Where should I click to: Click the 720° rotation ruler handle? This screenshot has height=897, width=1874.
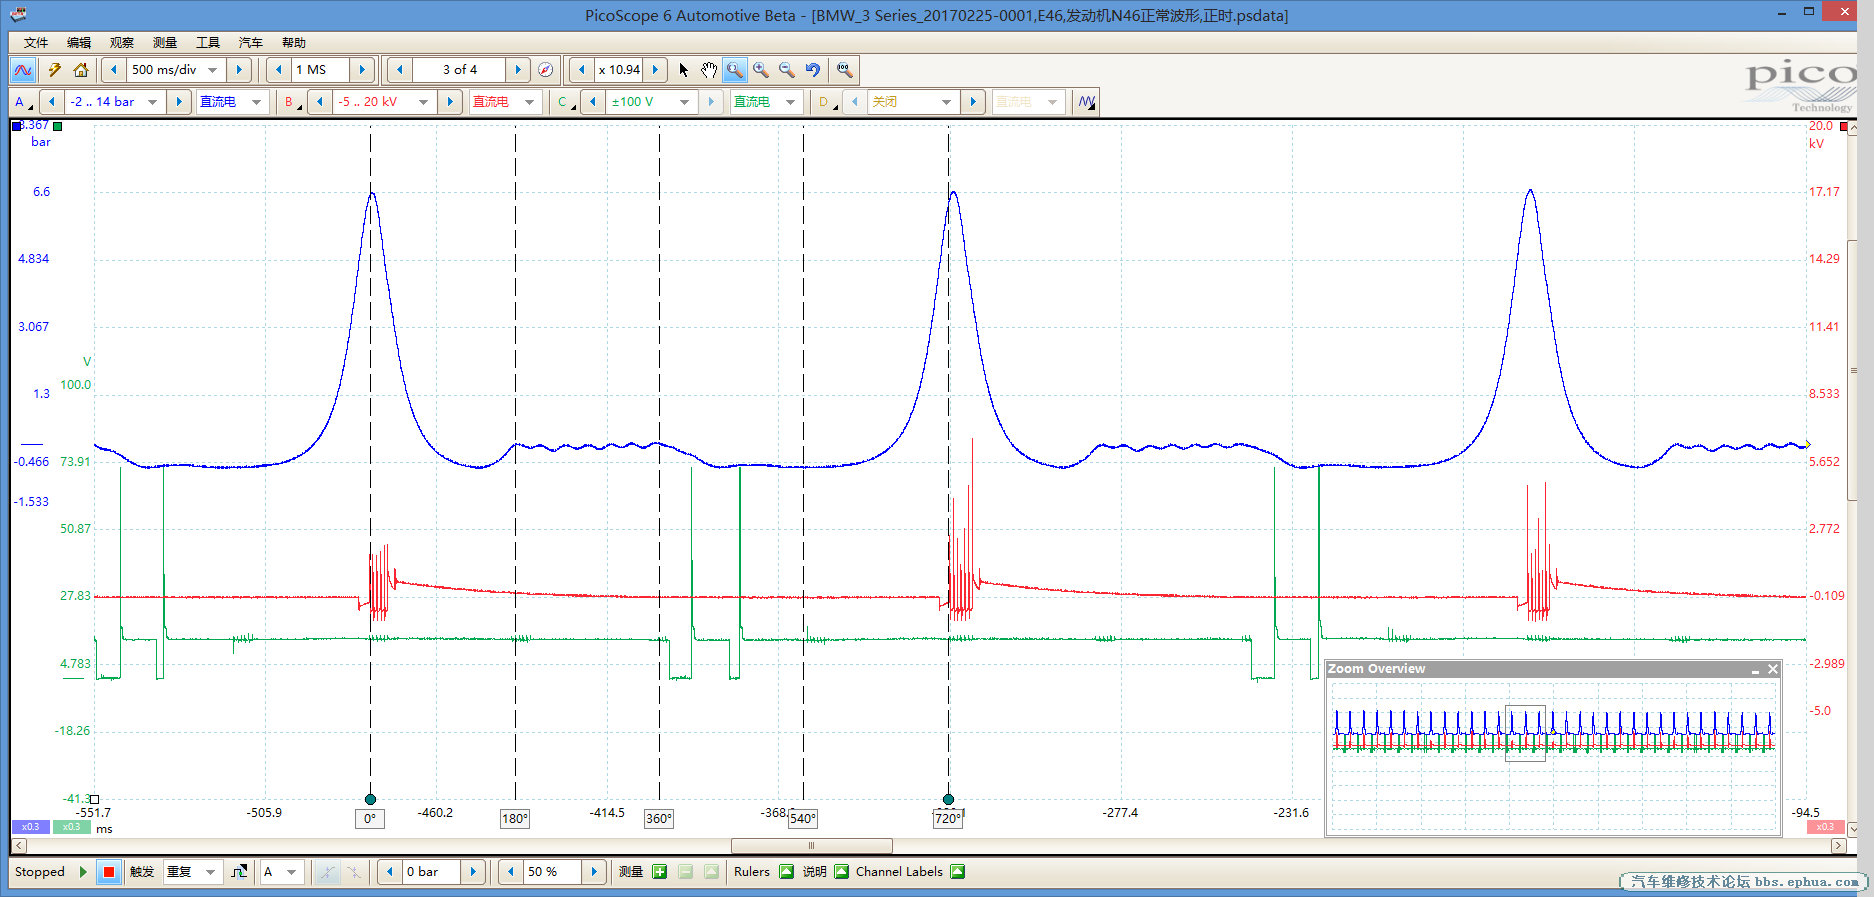coord(948,799)
